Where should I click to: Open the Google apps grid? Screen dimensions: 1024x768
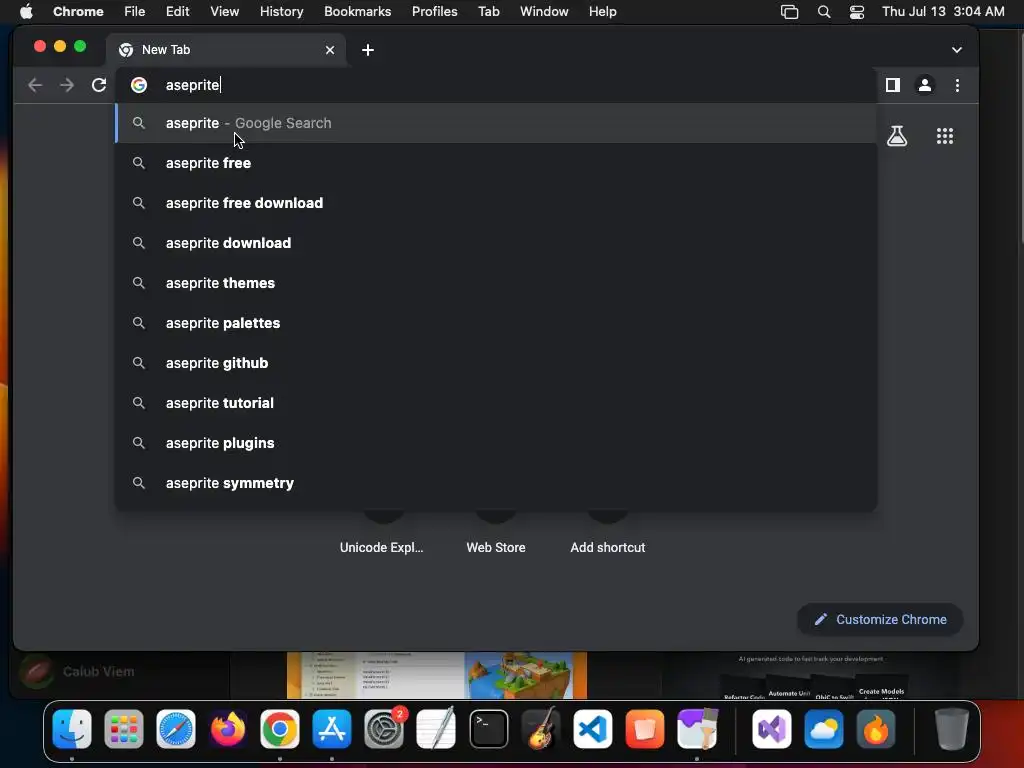pos(945,136)
